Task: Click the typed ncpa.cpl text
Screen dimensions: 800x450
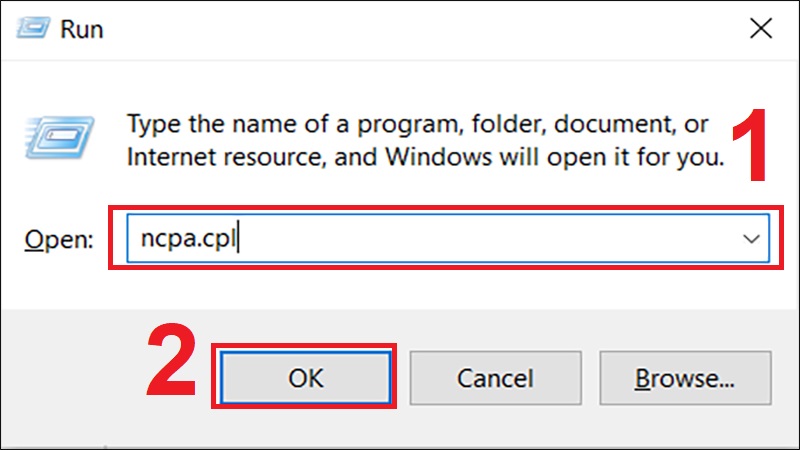Action: tap(187, 239)
